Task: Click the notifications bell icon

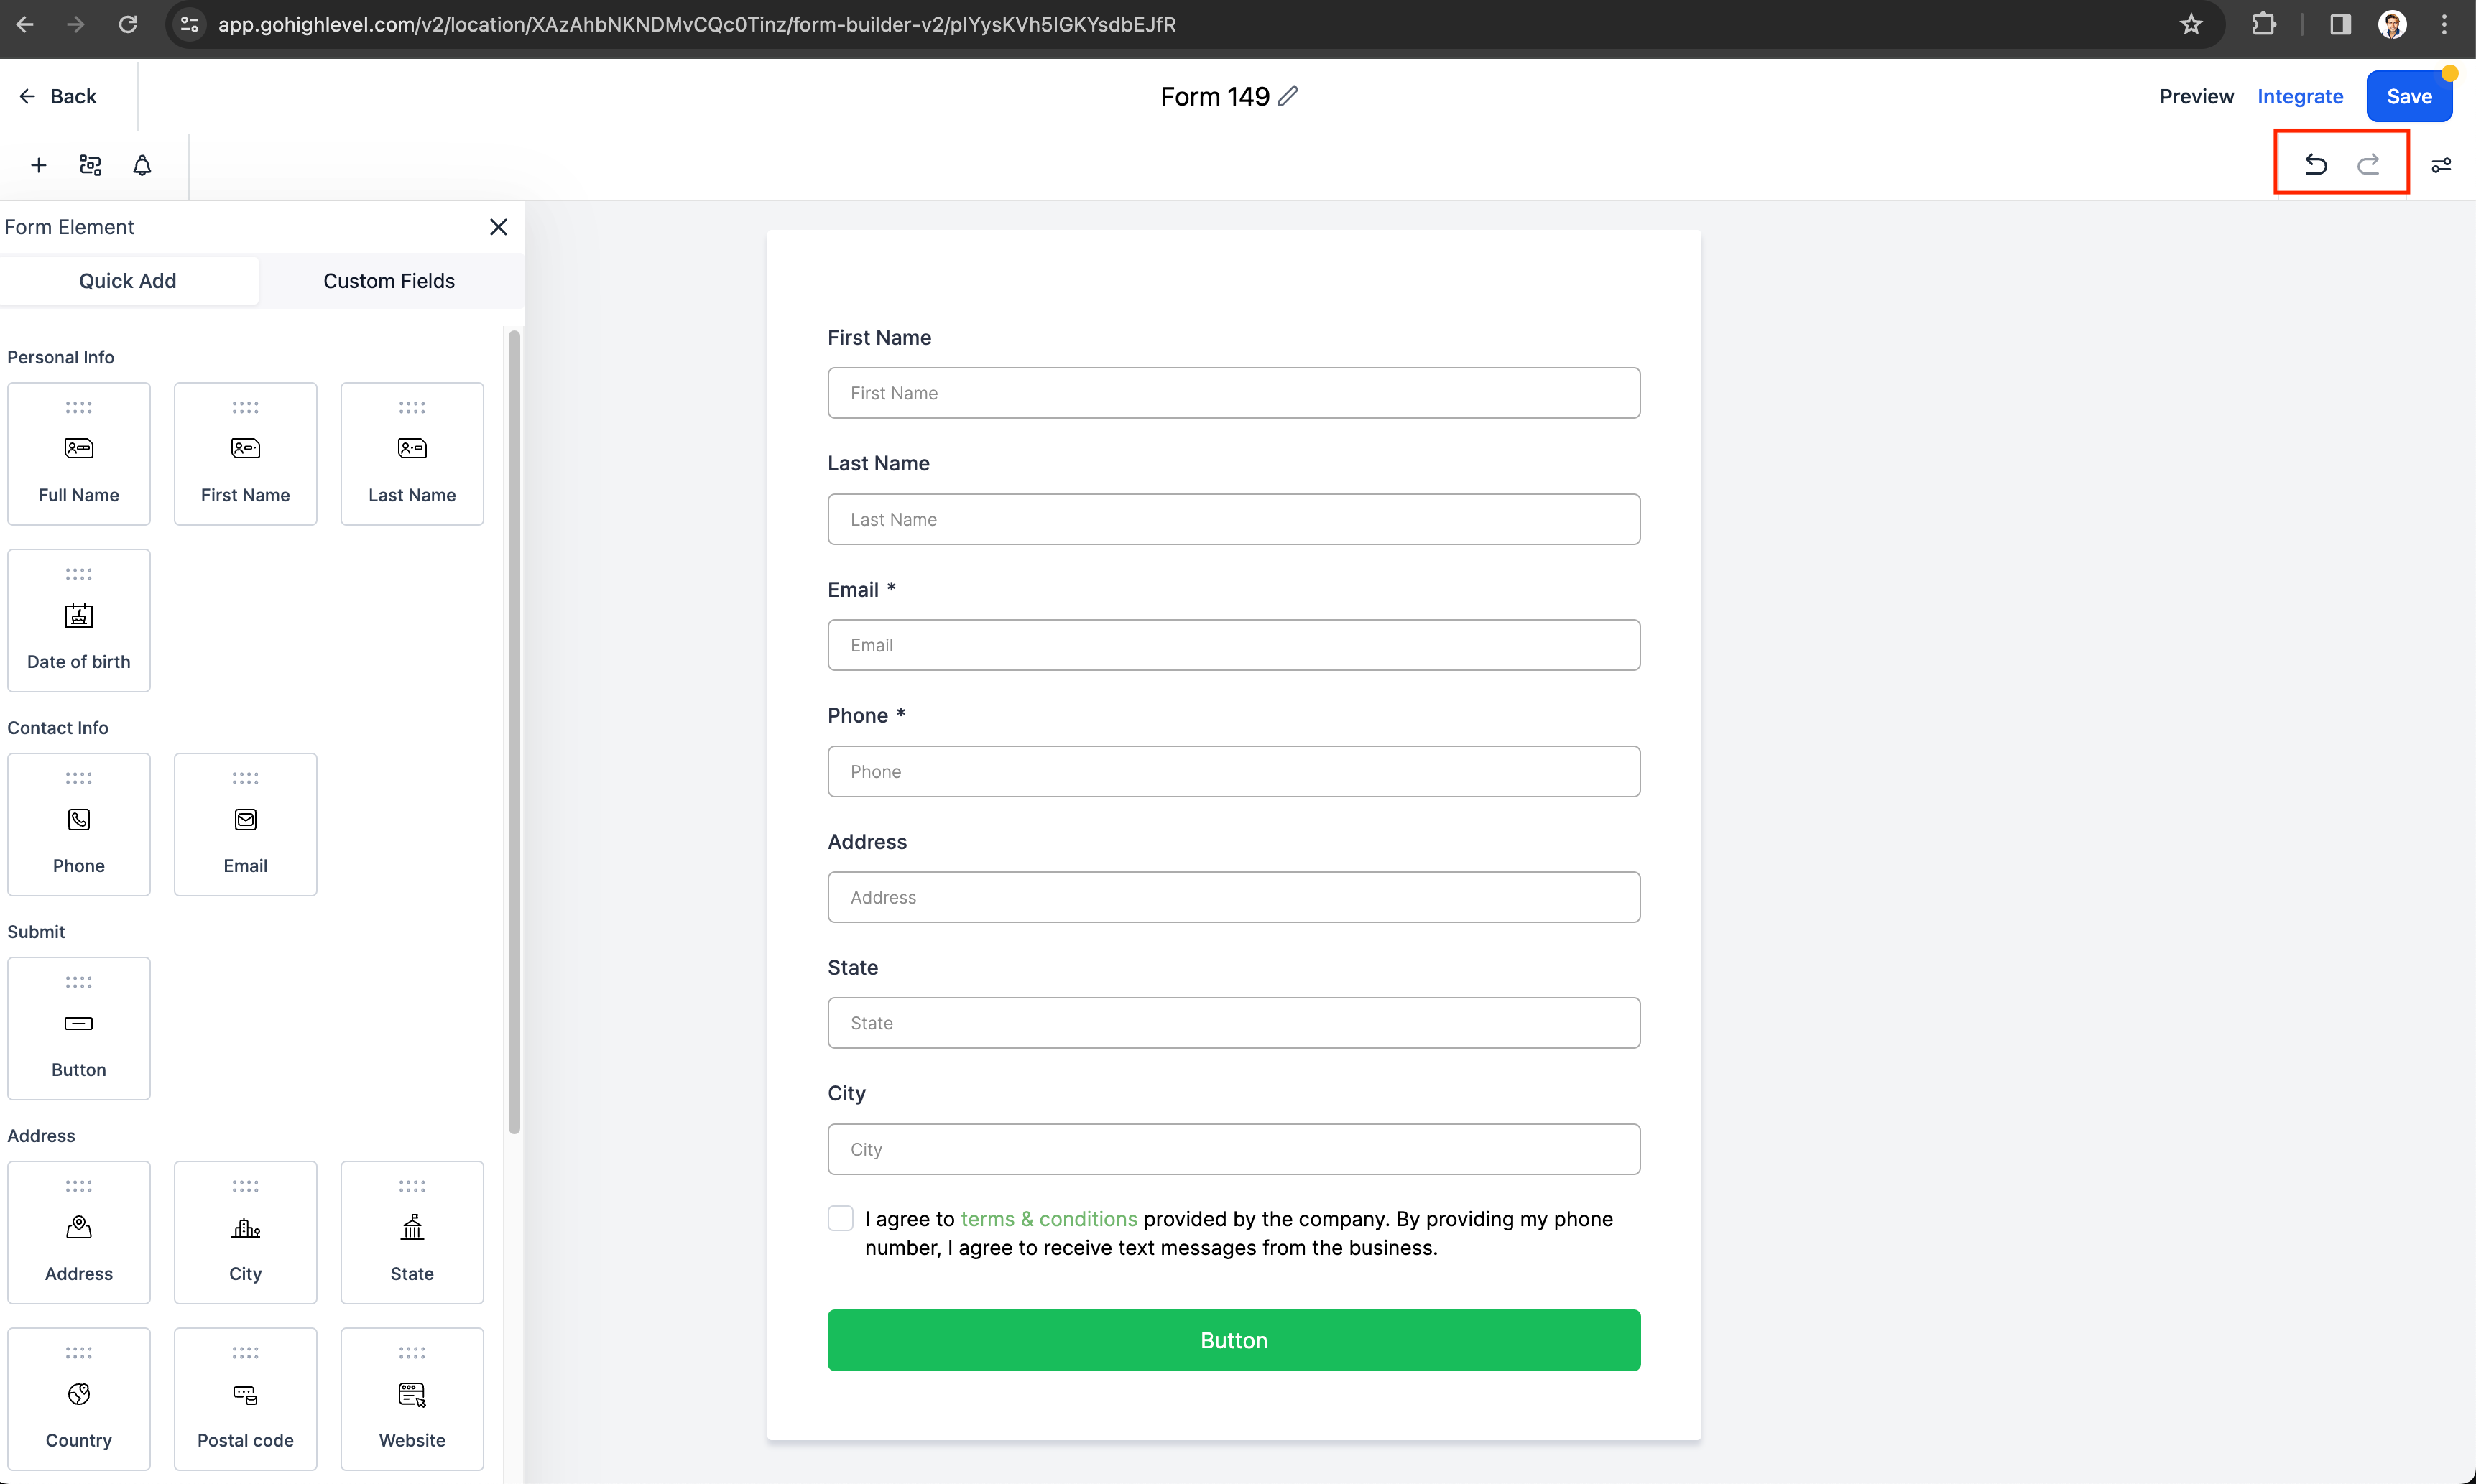Action: tap(143, 164)
